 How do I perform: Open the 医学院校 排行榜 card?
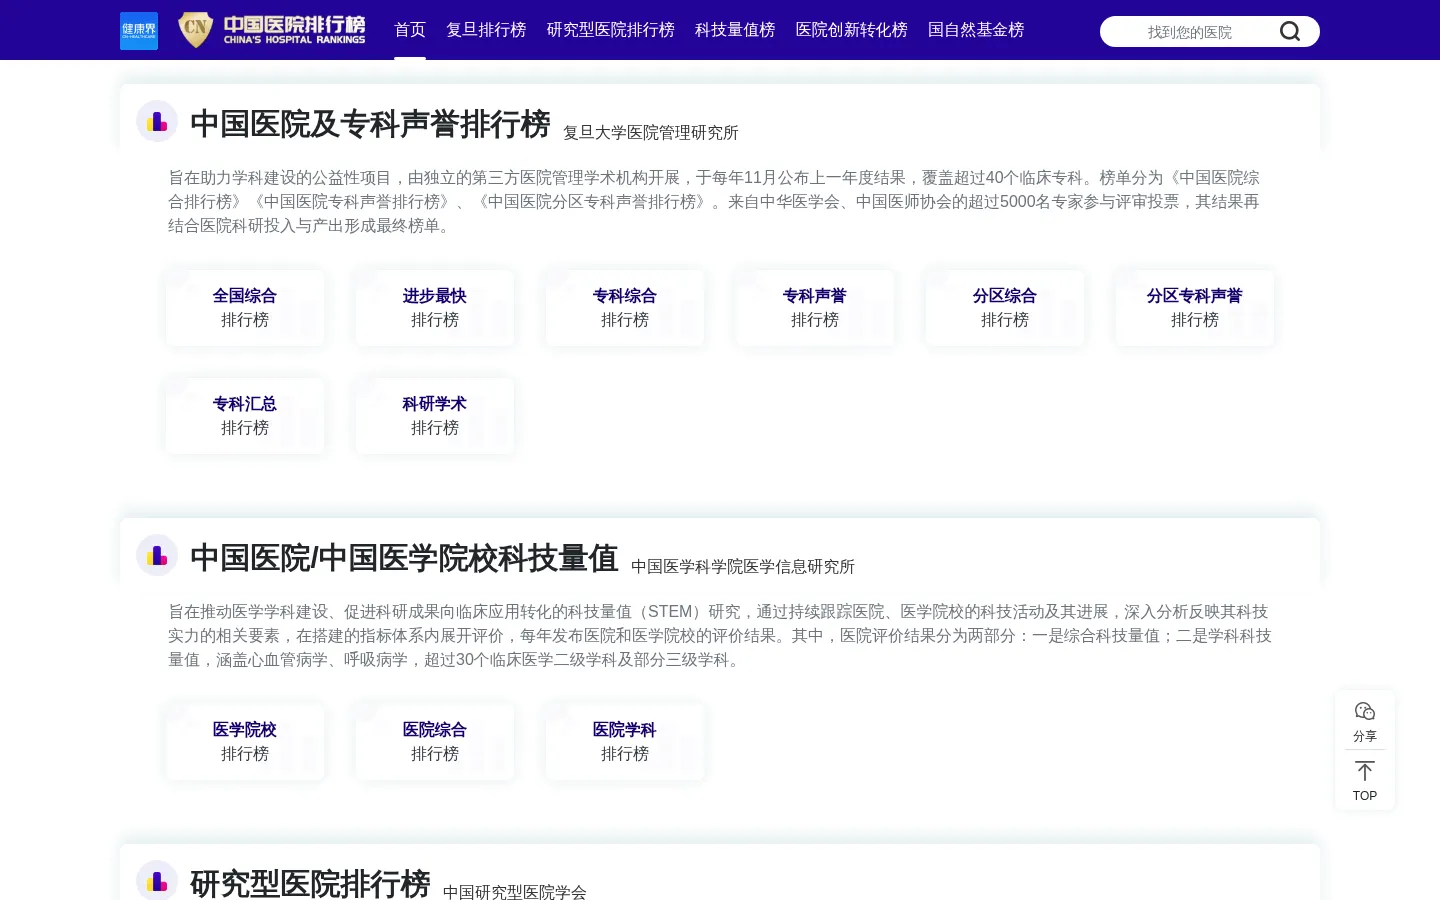[245, 742]
